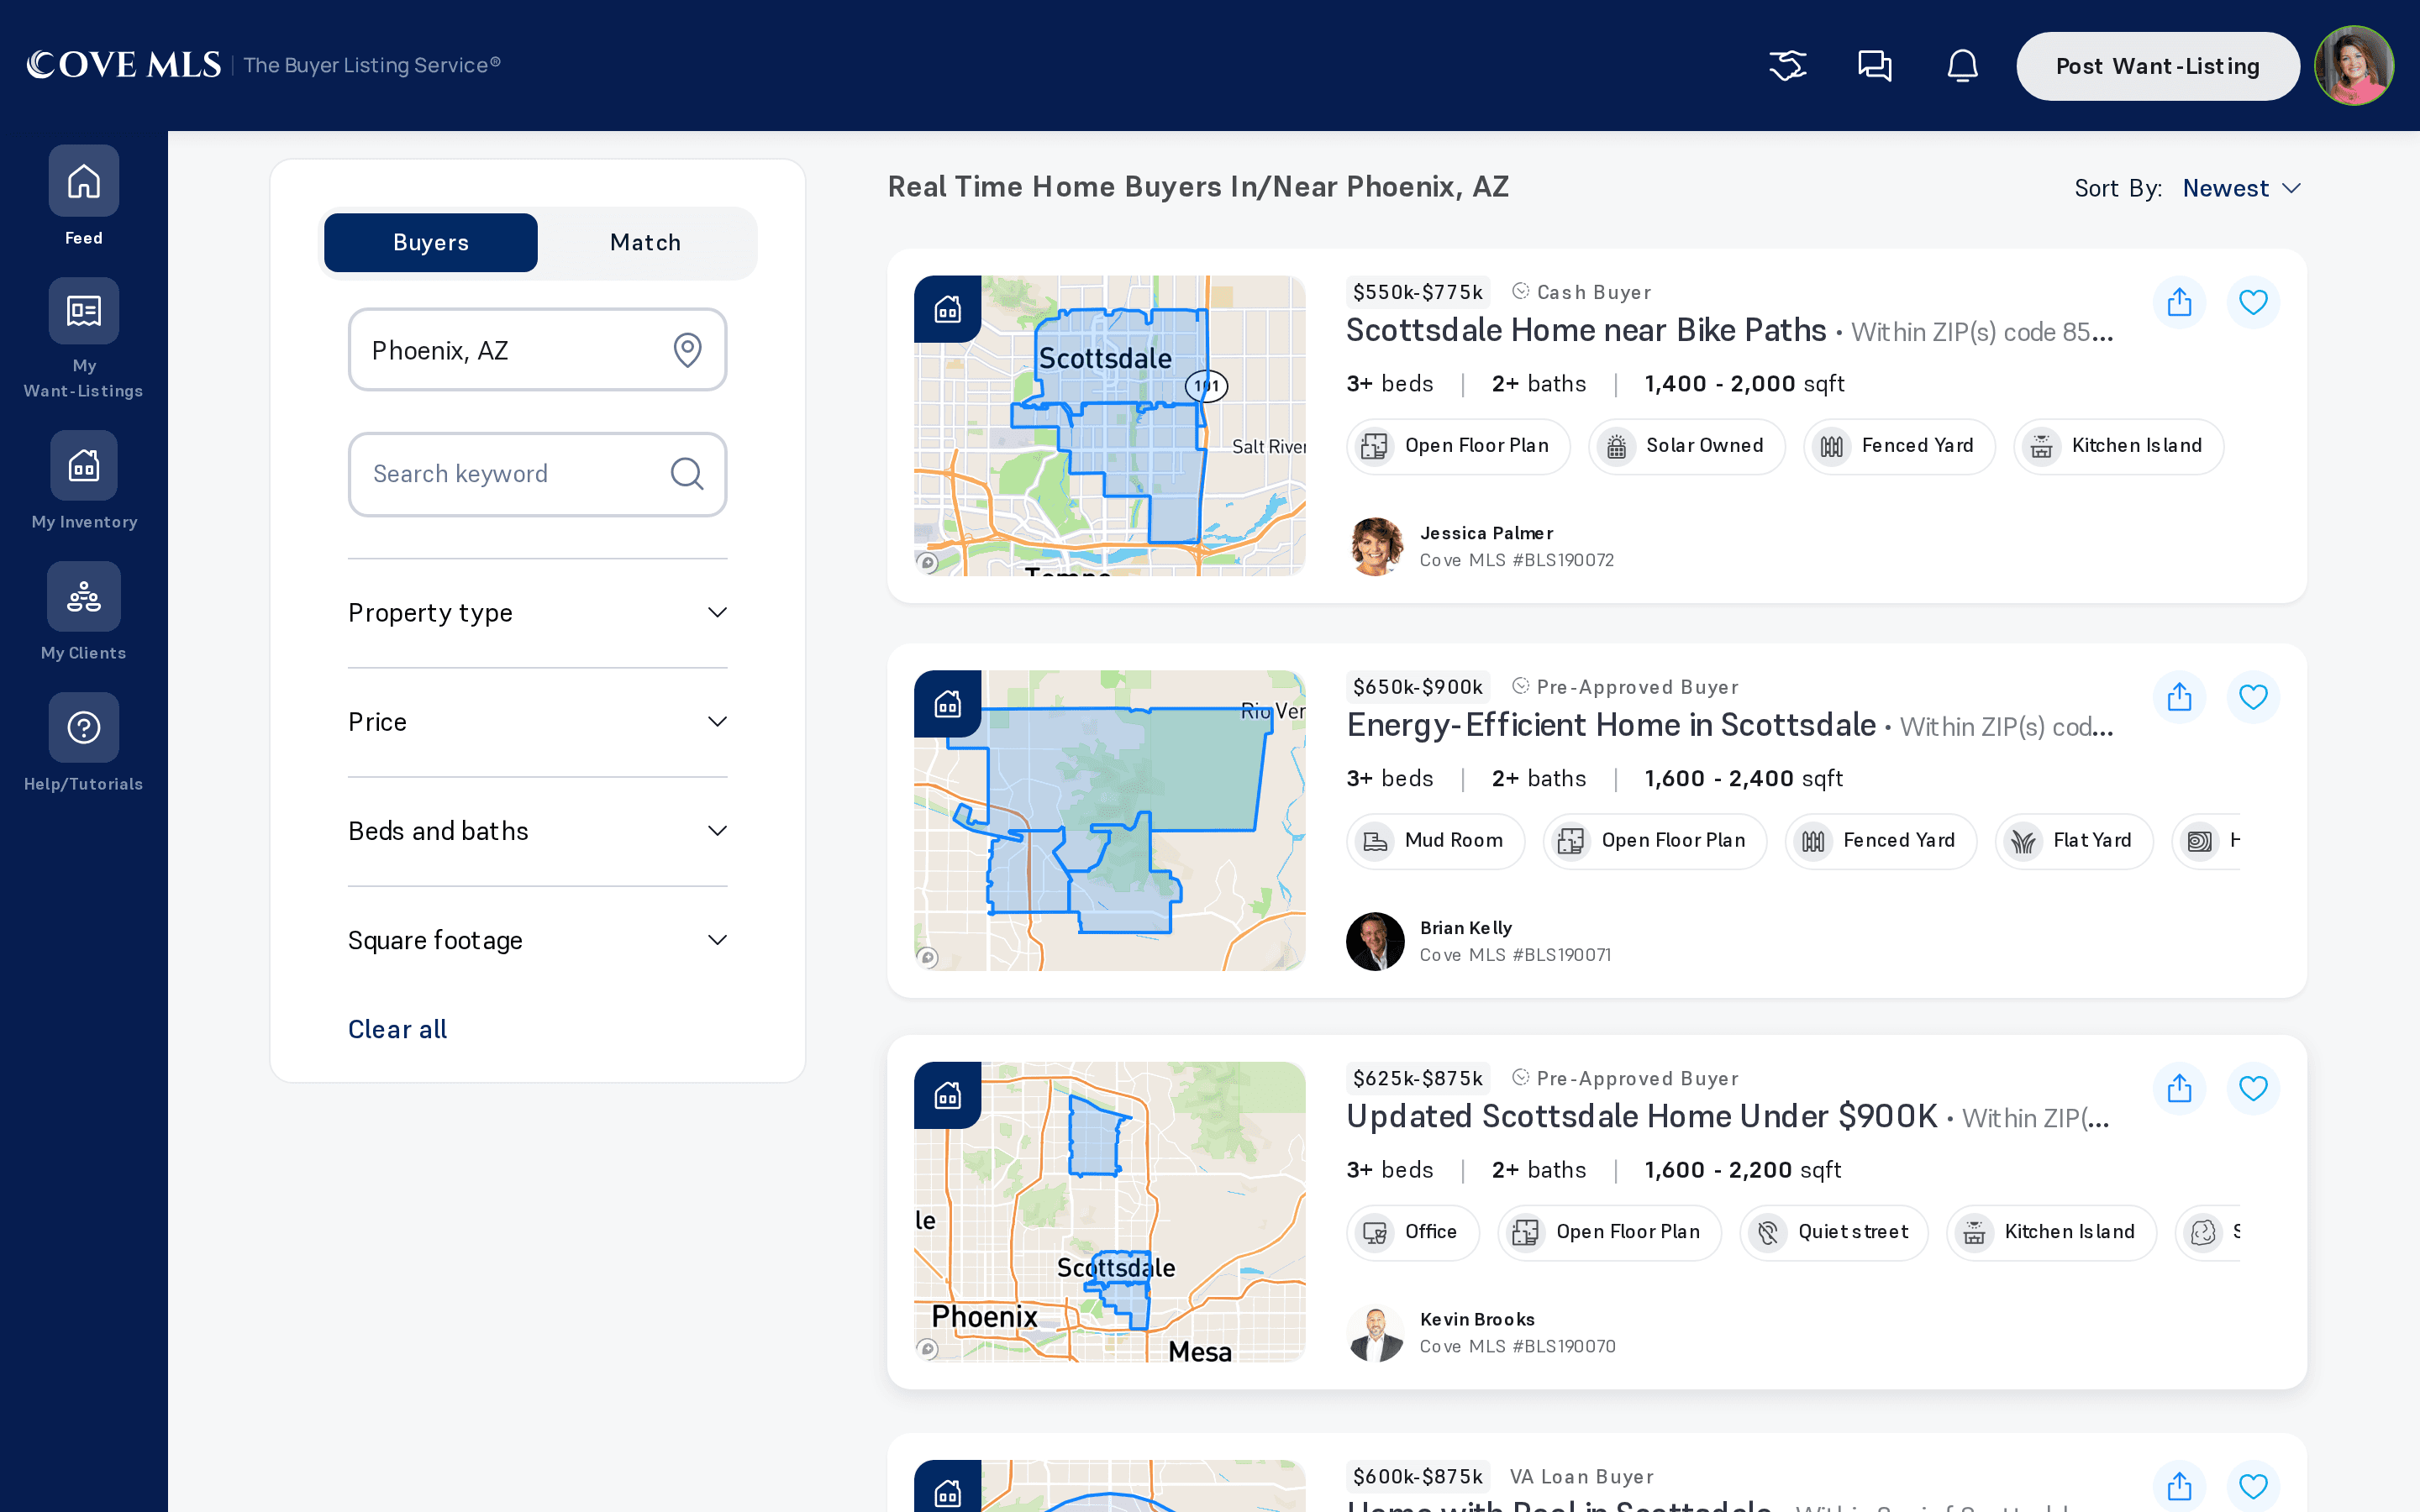Click Kevin Brooks' agent photo
The height and width of the screenshot is (1512, 2420).
click(1375, 1333)
